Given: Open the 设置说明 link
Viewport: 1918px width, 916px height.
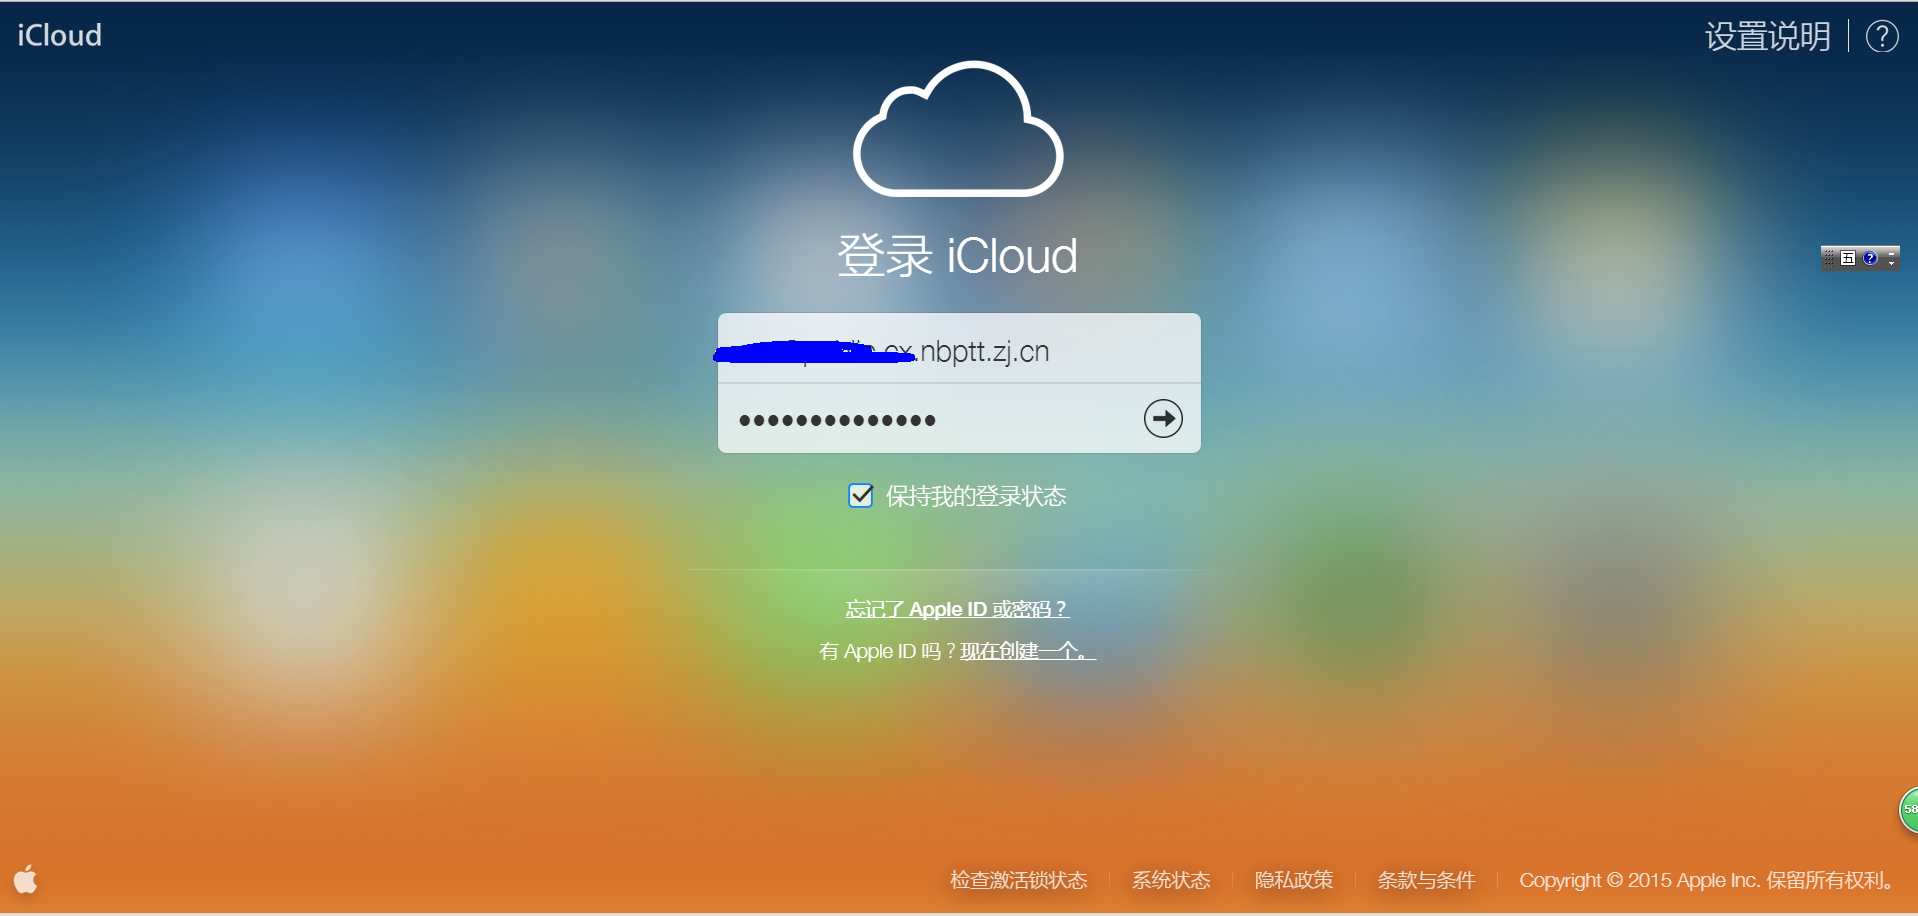Looking at the screenshot, I should (1768, 36).
